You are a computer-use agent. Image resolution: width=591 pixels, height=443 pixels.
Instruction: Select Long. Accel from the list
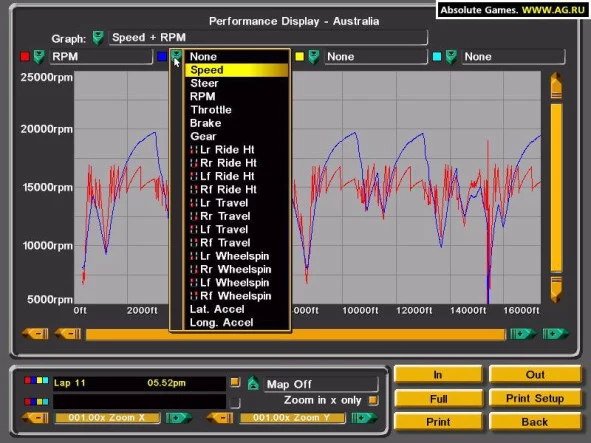[x=237, y=322]
